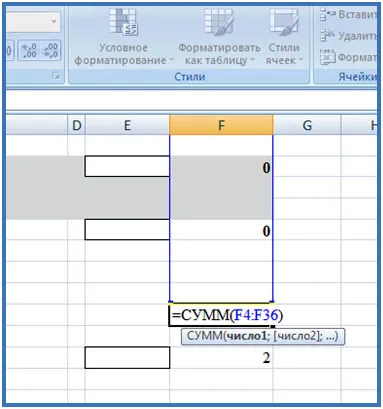Select column D header
This screenshot has height=409, width=383.
[77, 126]
